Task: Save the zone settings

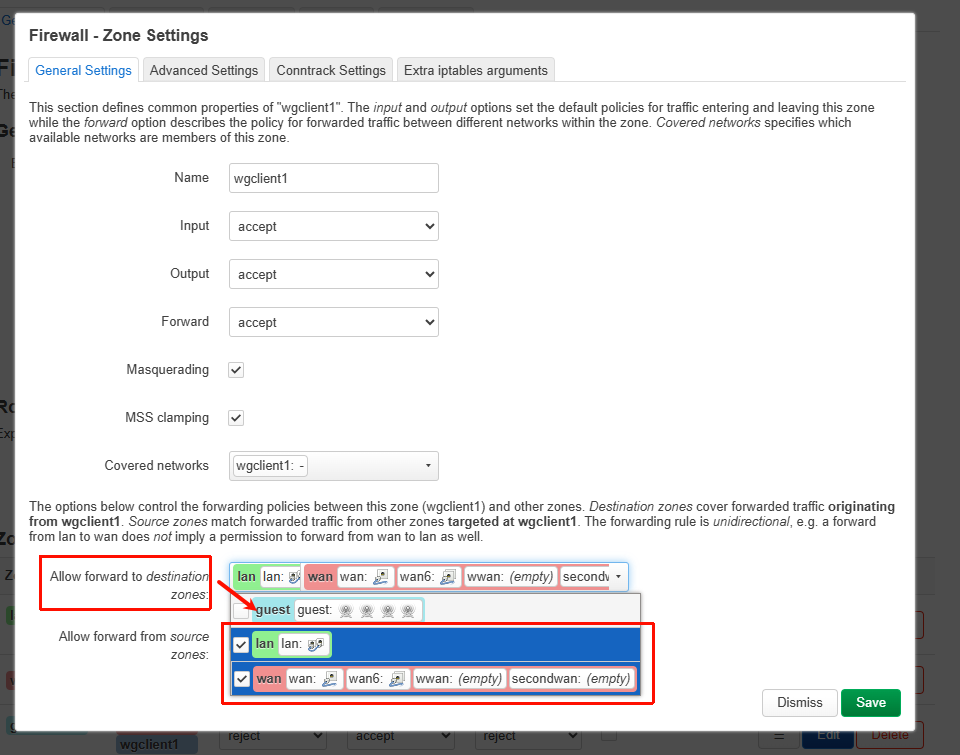Action: click(x=870, y=703)
